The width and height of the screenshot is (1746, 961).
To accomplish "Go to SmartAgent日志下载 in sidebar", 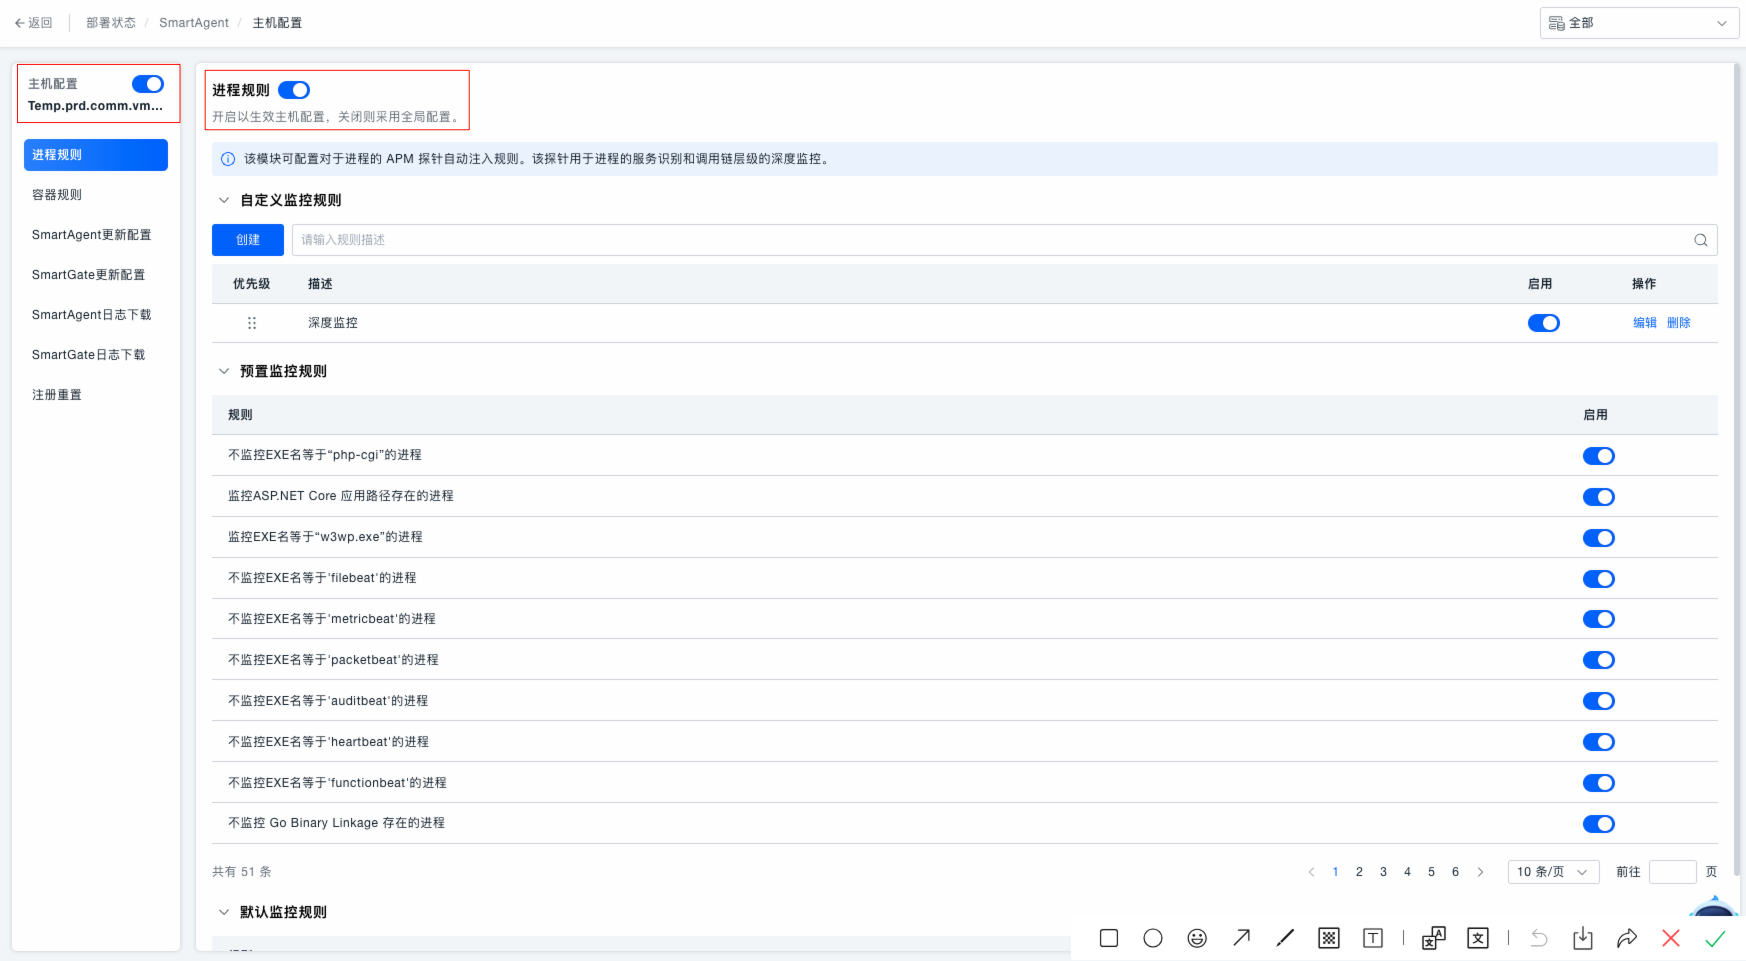I will (x=91, y=315).
